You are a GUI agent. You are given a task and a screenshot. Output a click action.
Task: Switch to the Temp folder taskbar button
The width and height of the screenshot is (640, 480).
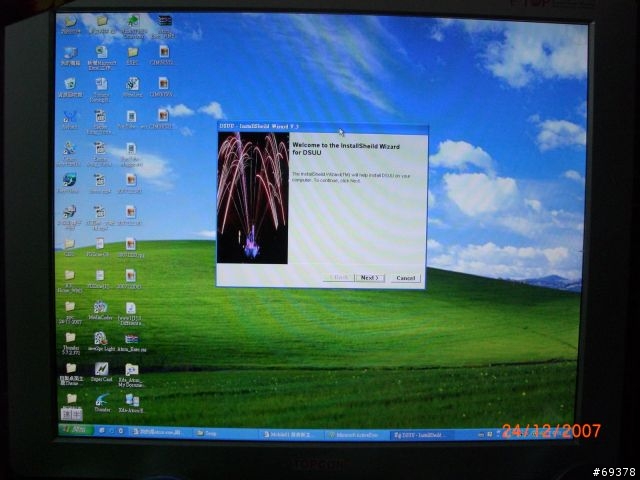(224, 433)
